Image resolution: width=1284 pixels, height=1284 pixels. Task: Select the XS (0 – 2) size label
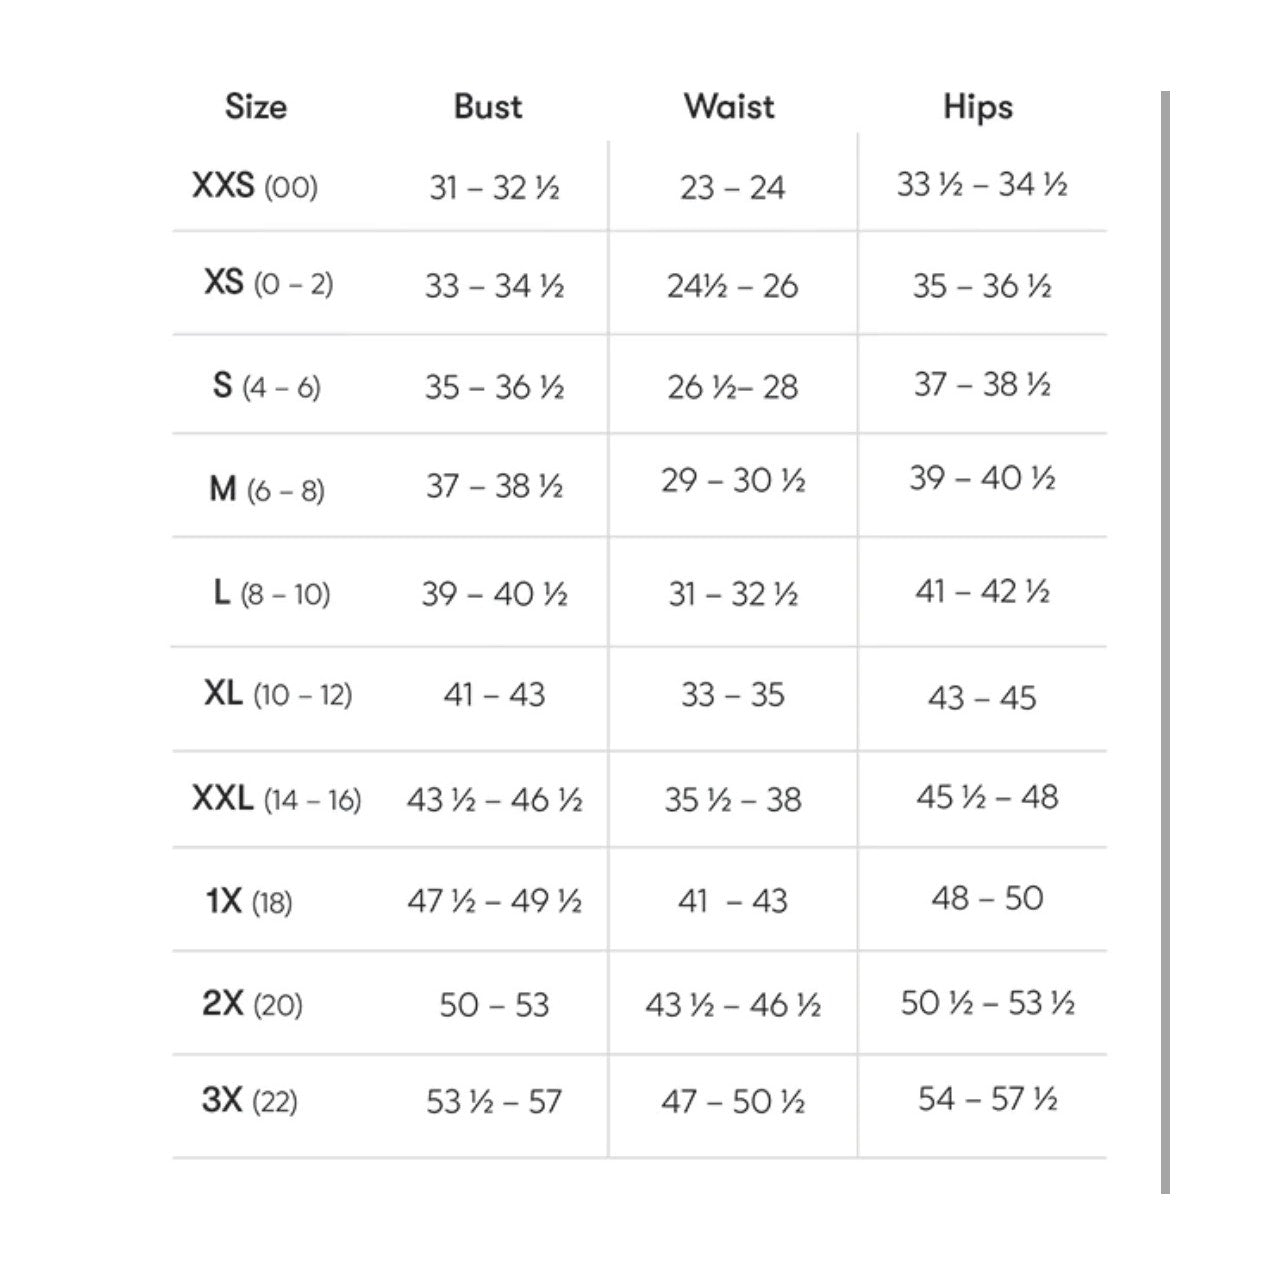tap(268, 283)
